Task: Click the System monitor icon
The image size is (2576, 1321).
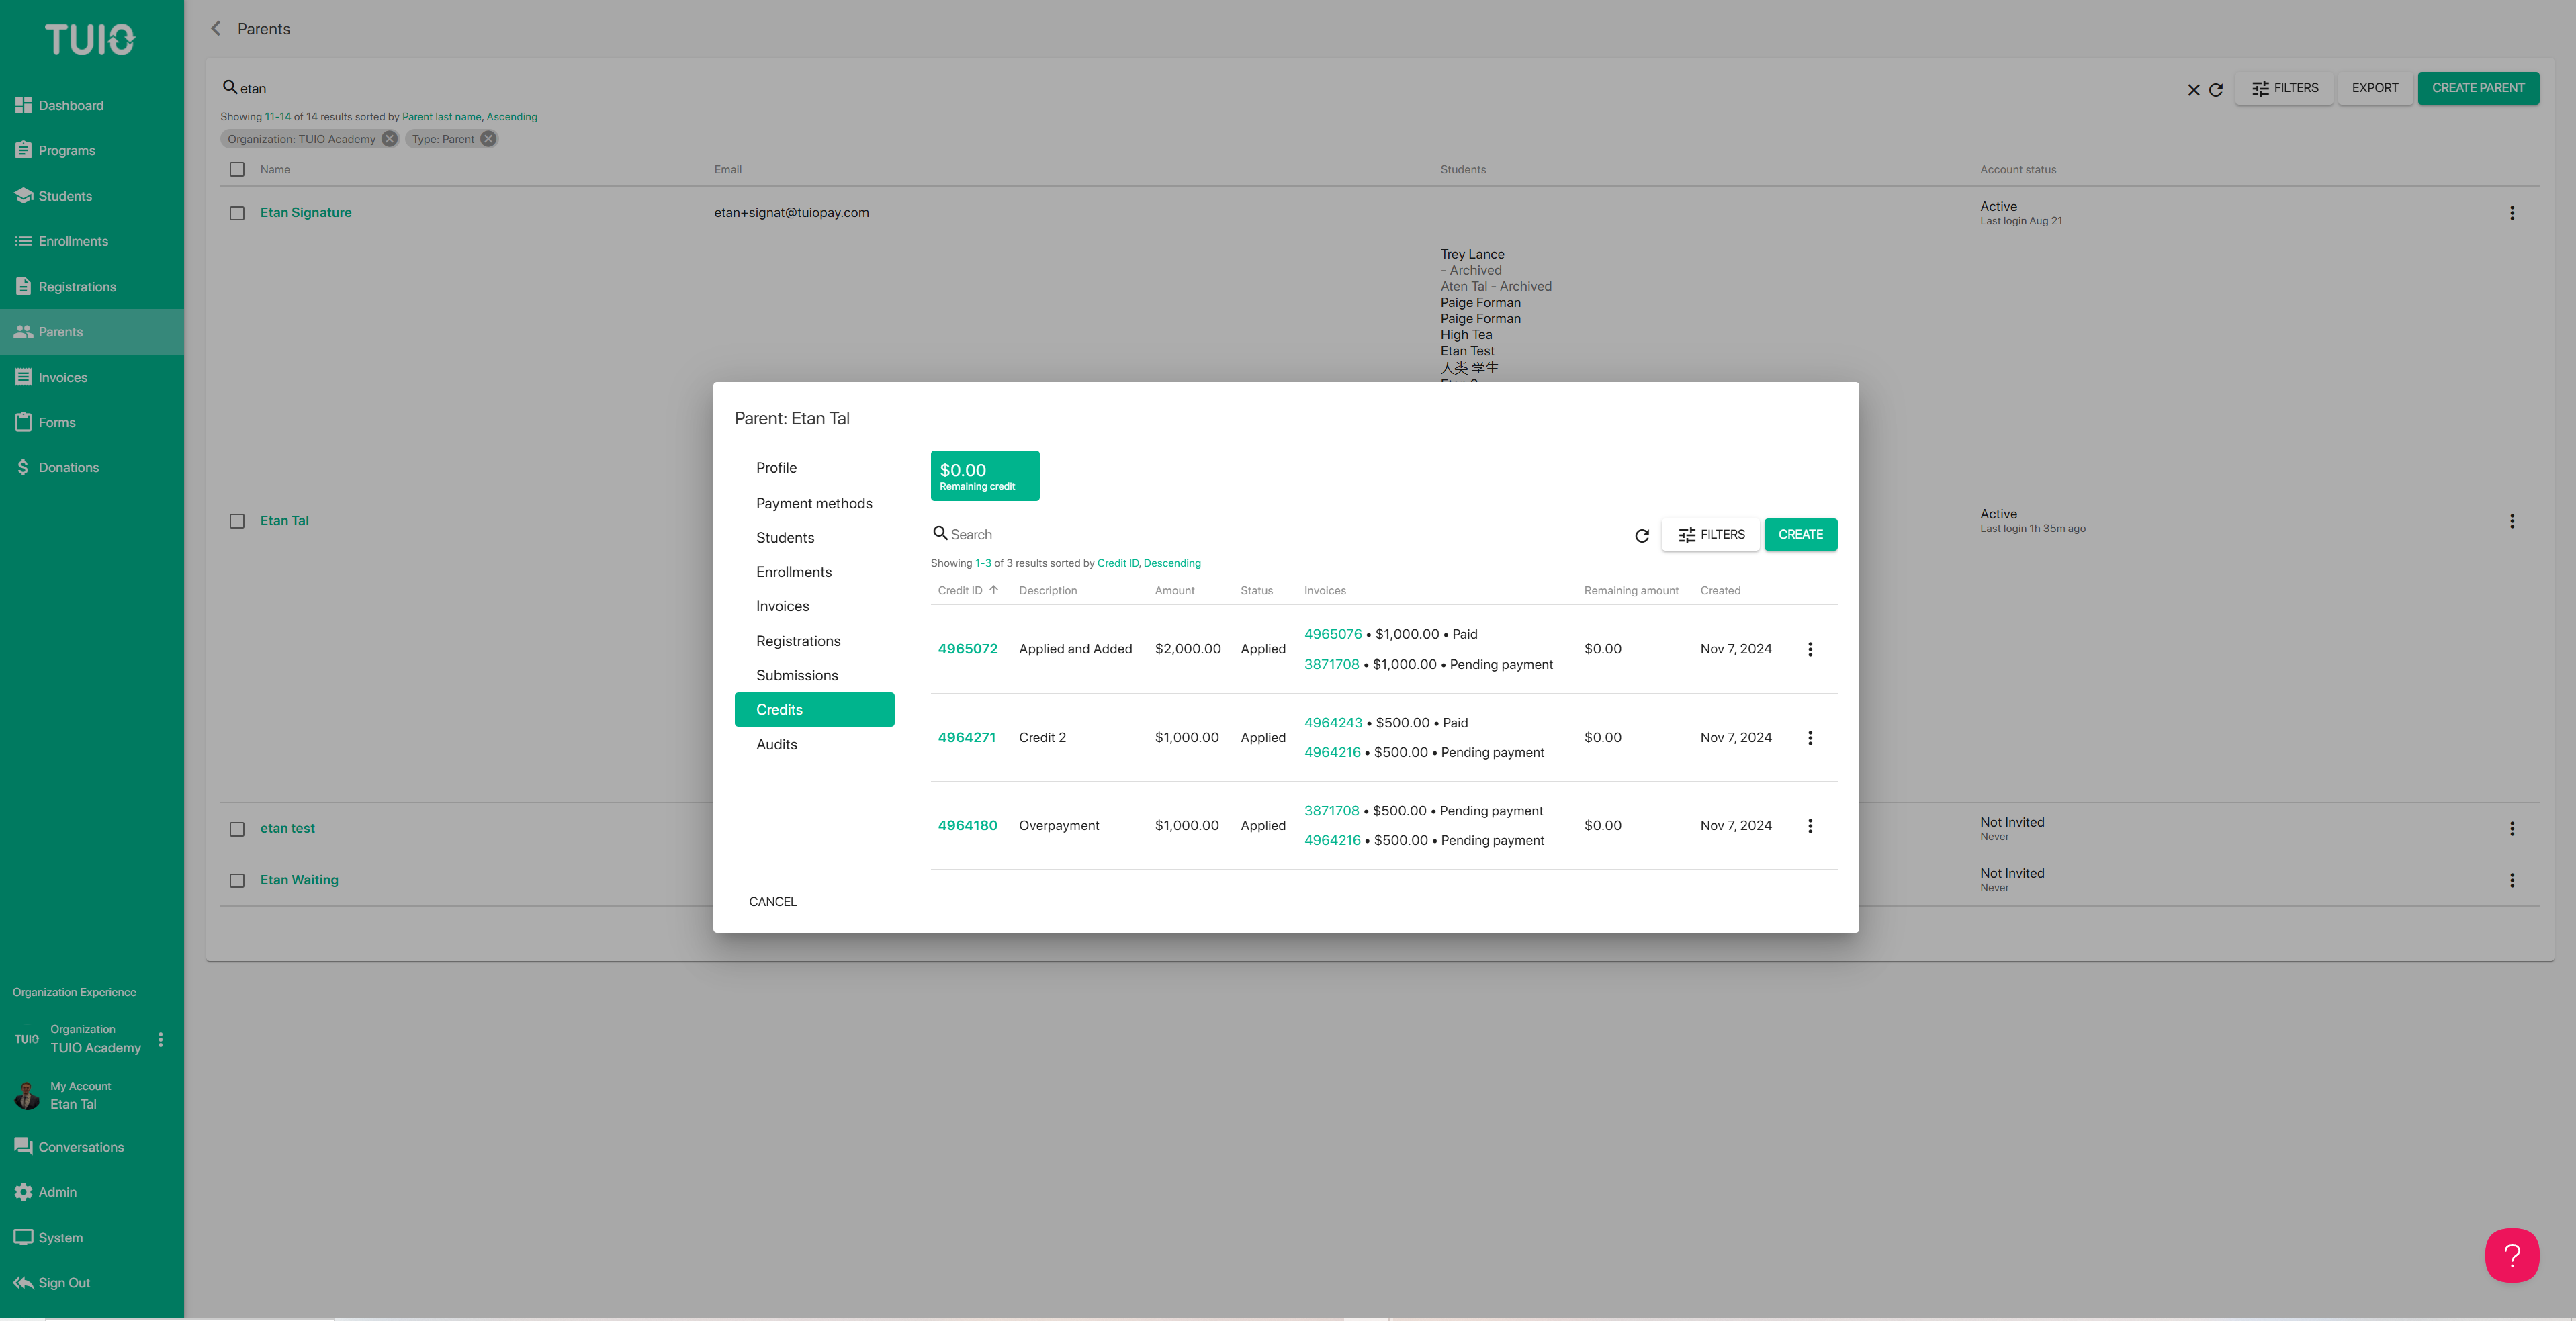Action: tap(23, 1237)
